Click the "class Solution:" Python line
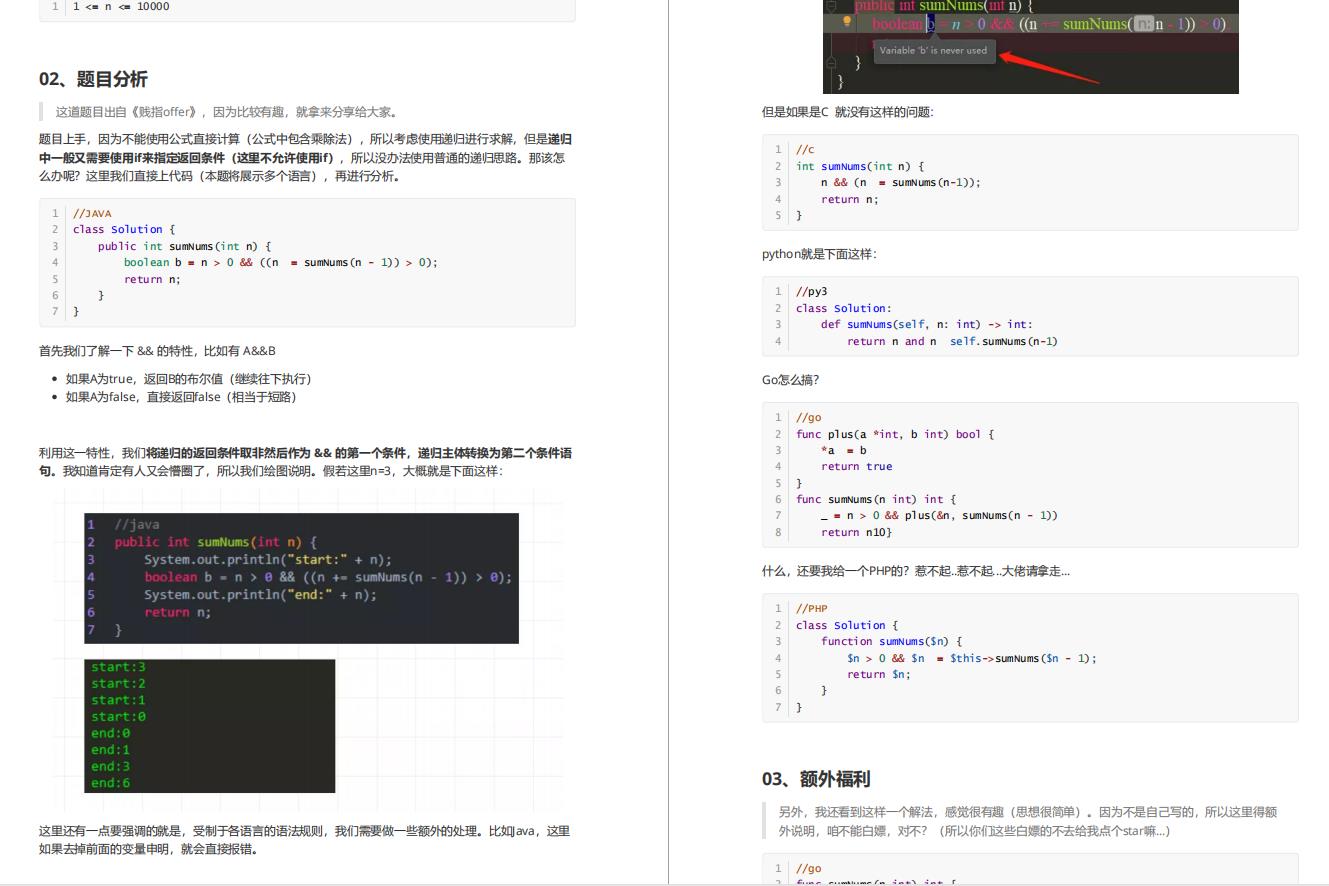Image resolution: width=1329 pixels, height=886 pixels. (843, 309)
